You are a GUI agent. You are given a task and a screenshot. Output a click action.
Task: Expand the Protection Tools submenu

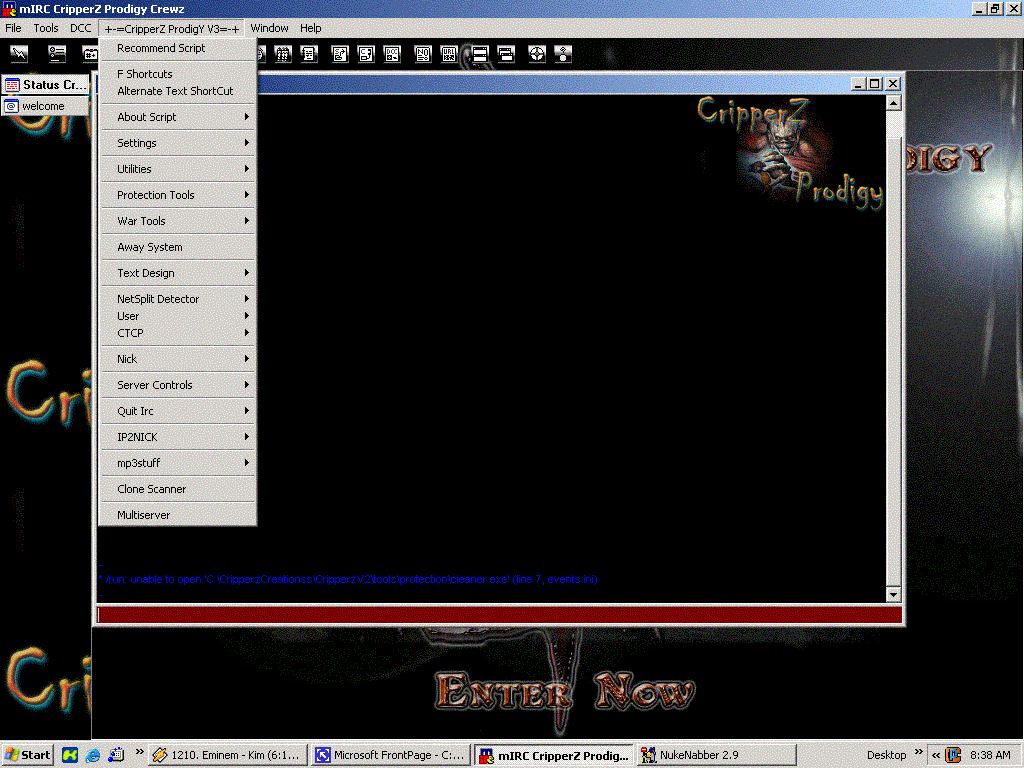click(x=178, y=195)
